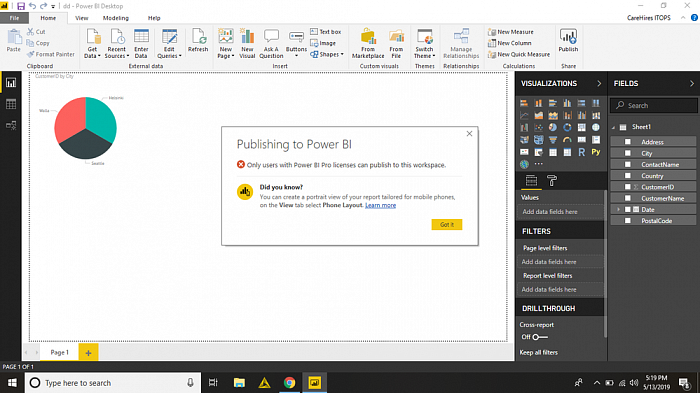
Task: Collapse the Visualizations pane chevron
Action: point(599,84)
